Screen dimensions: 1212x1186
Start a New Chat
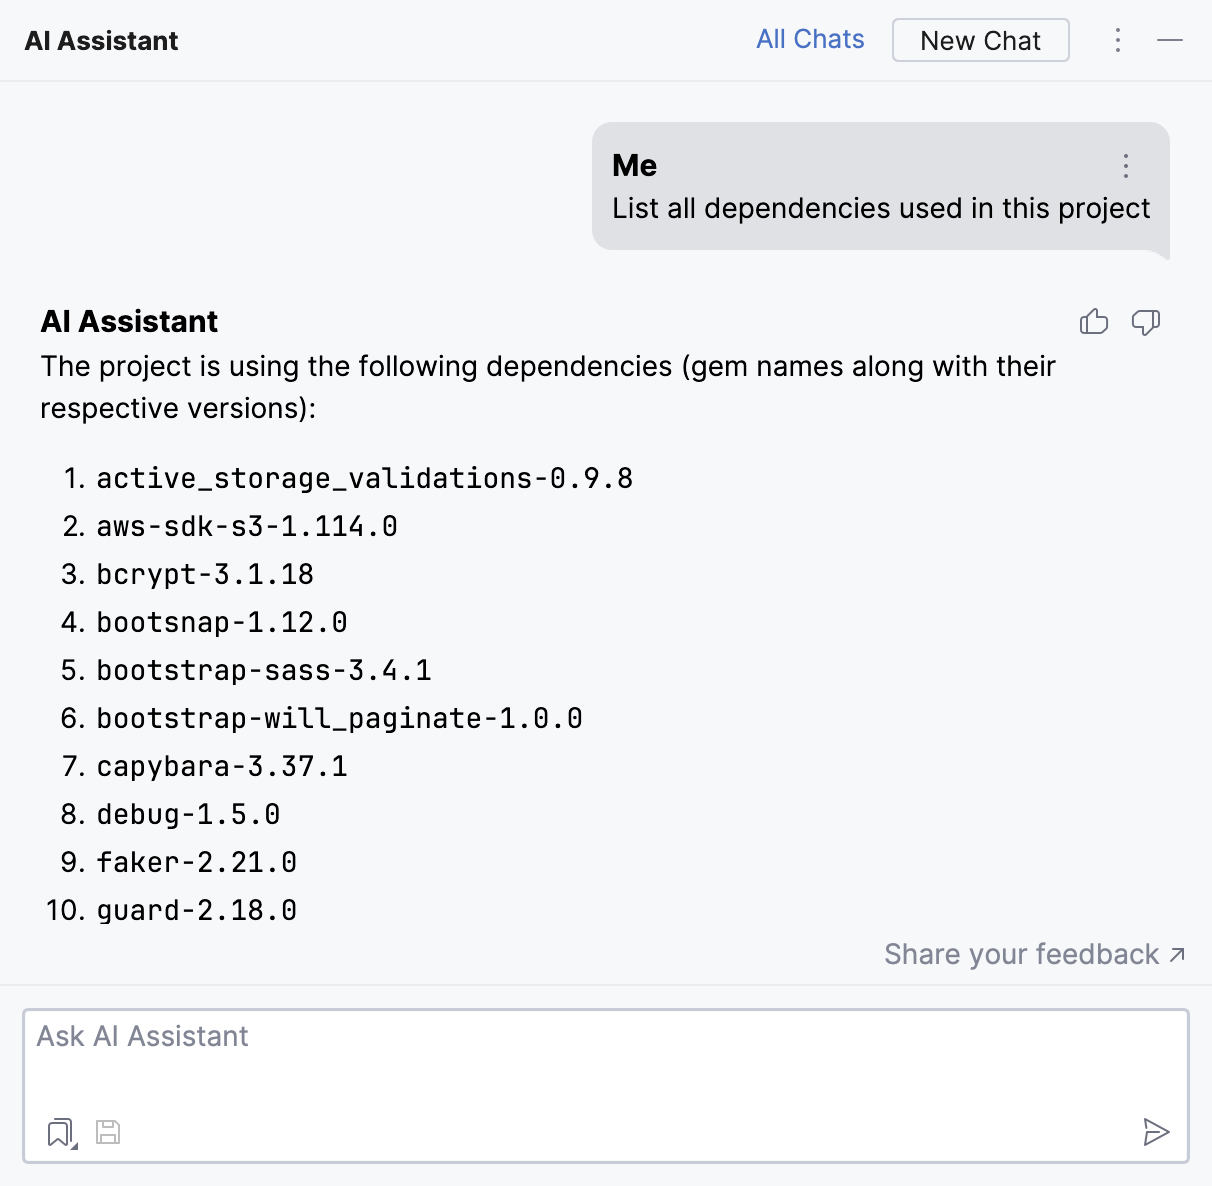980,40
